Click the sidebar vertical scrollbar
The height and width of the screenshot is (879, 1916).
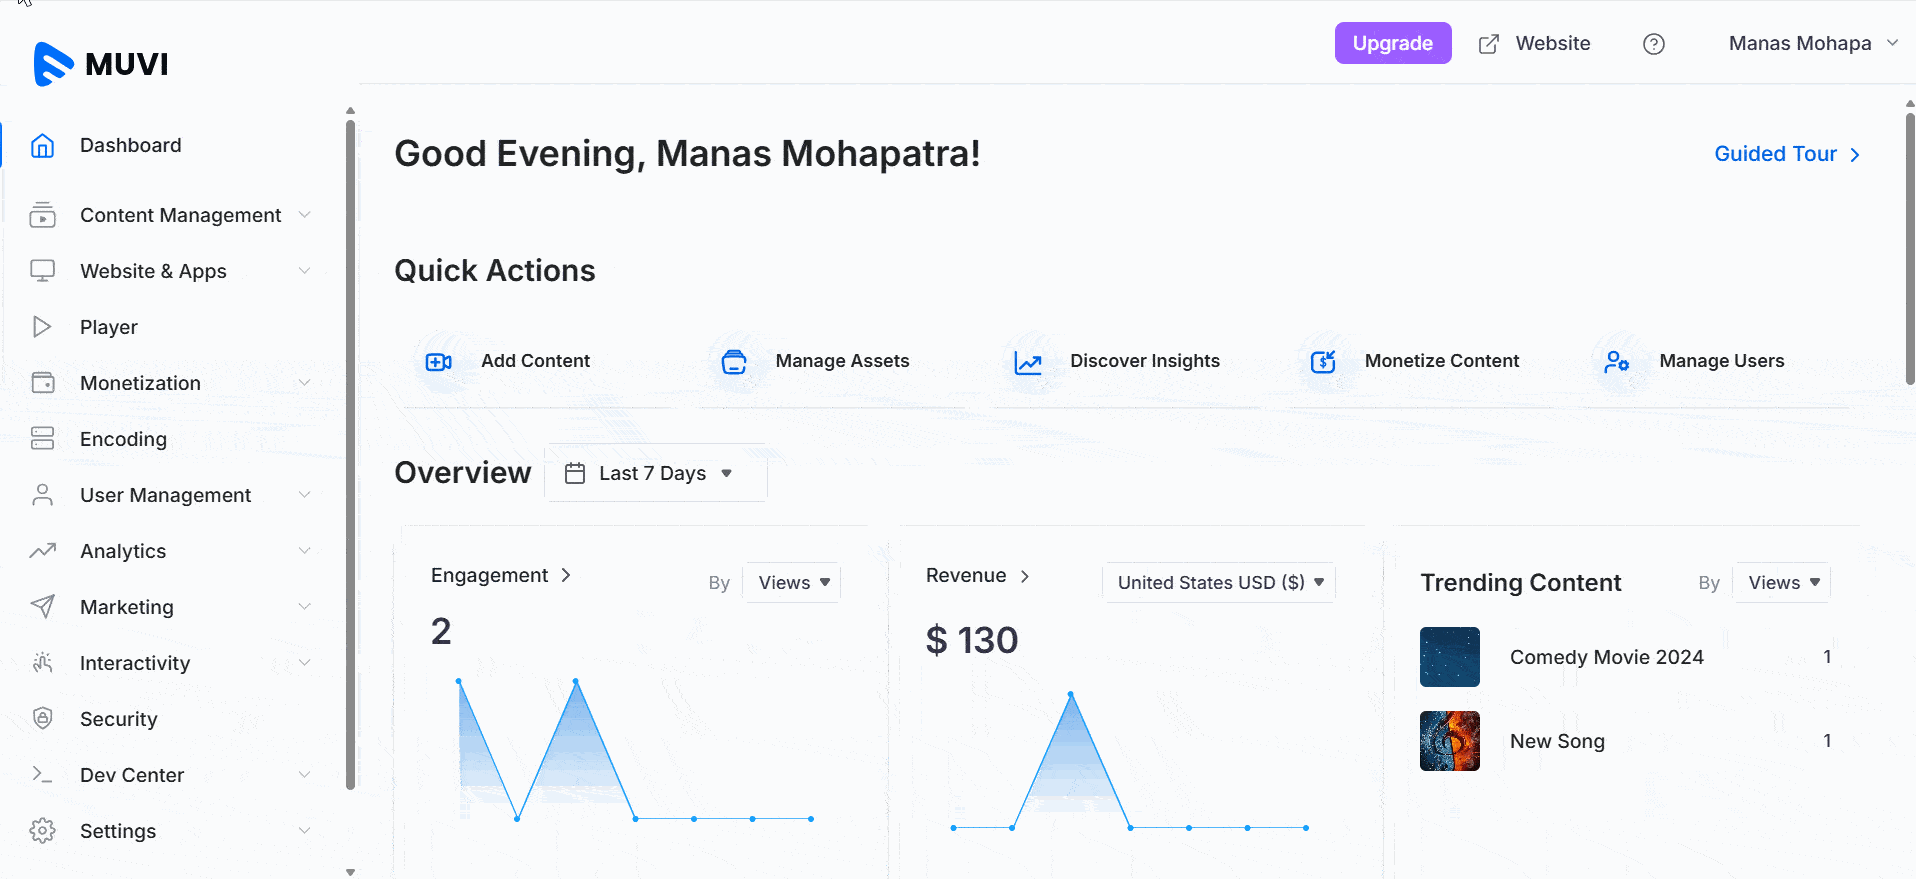(350, 450)
